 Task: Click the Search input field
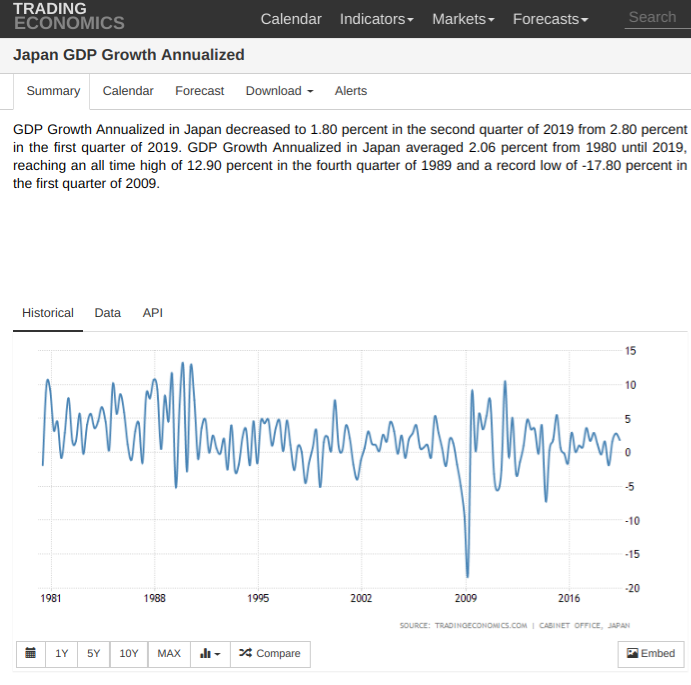(654, 17)
